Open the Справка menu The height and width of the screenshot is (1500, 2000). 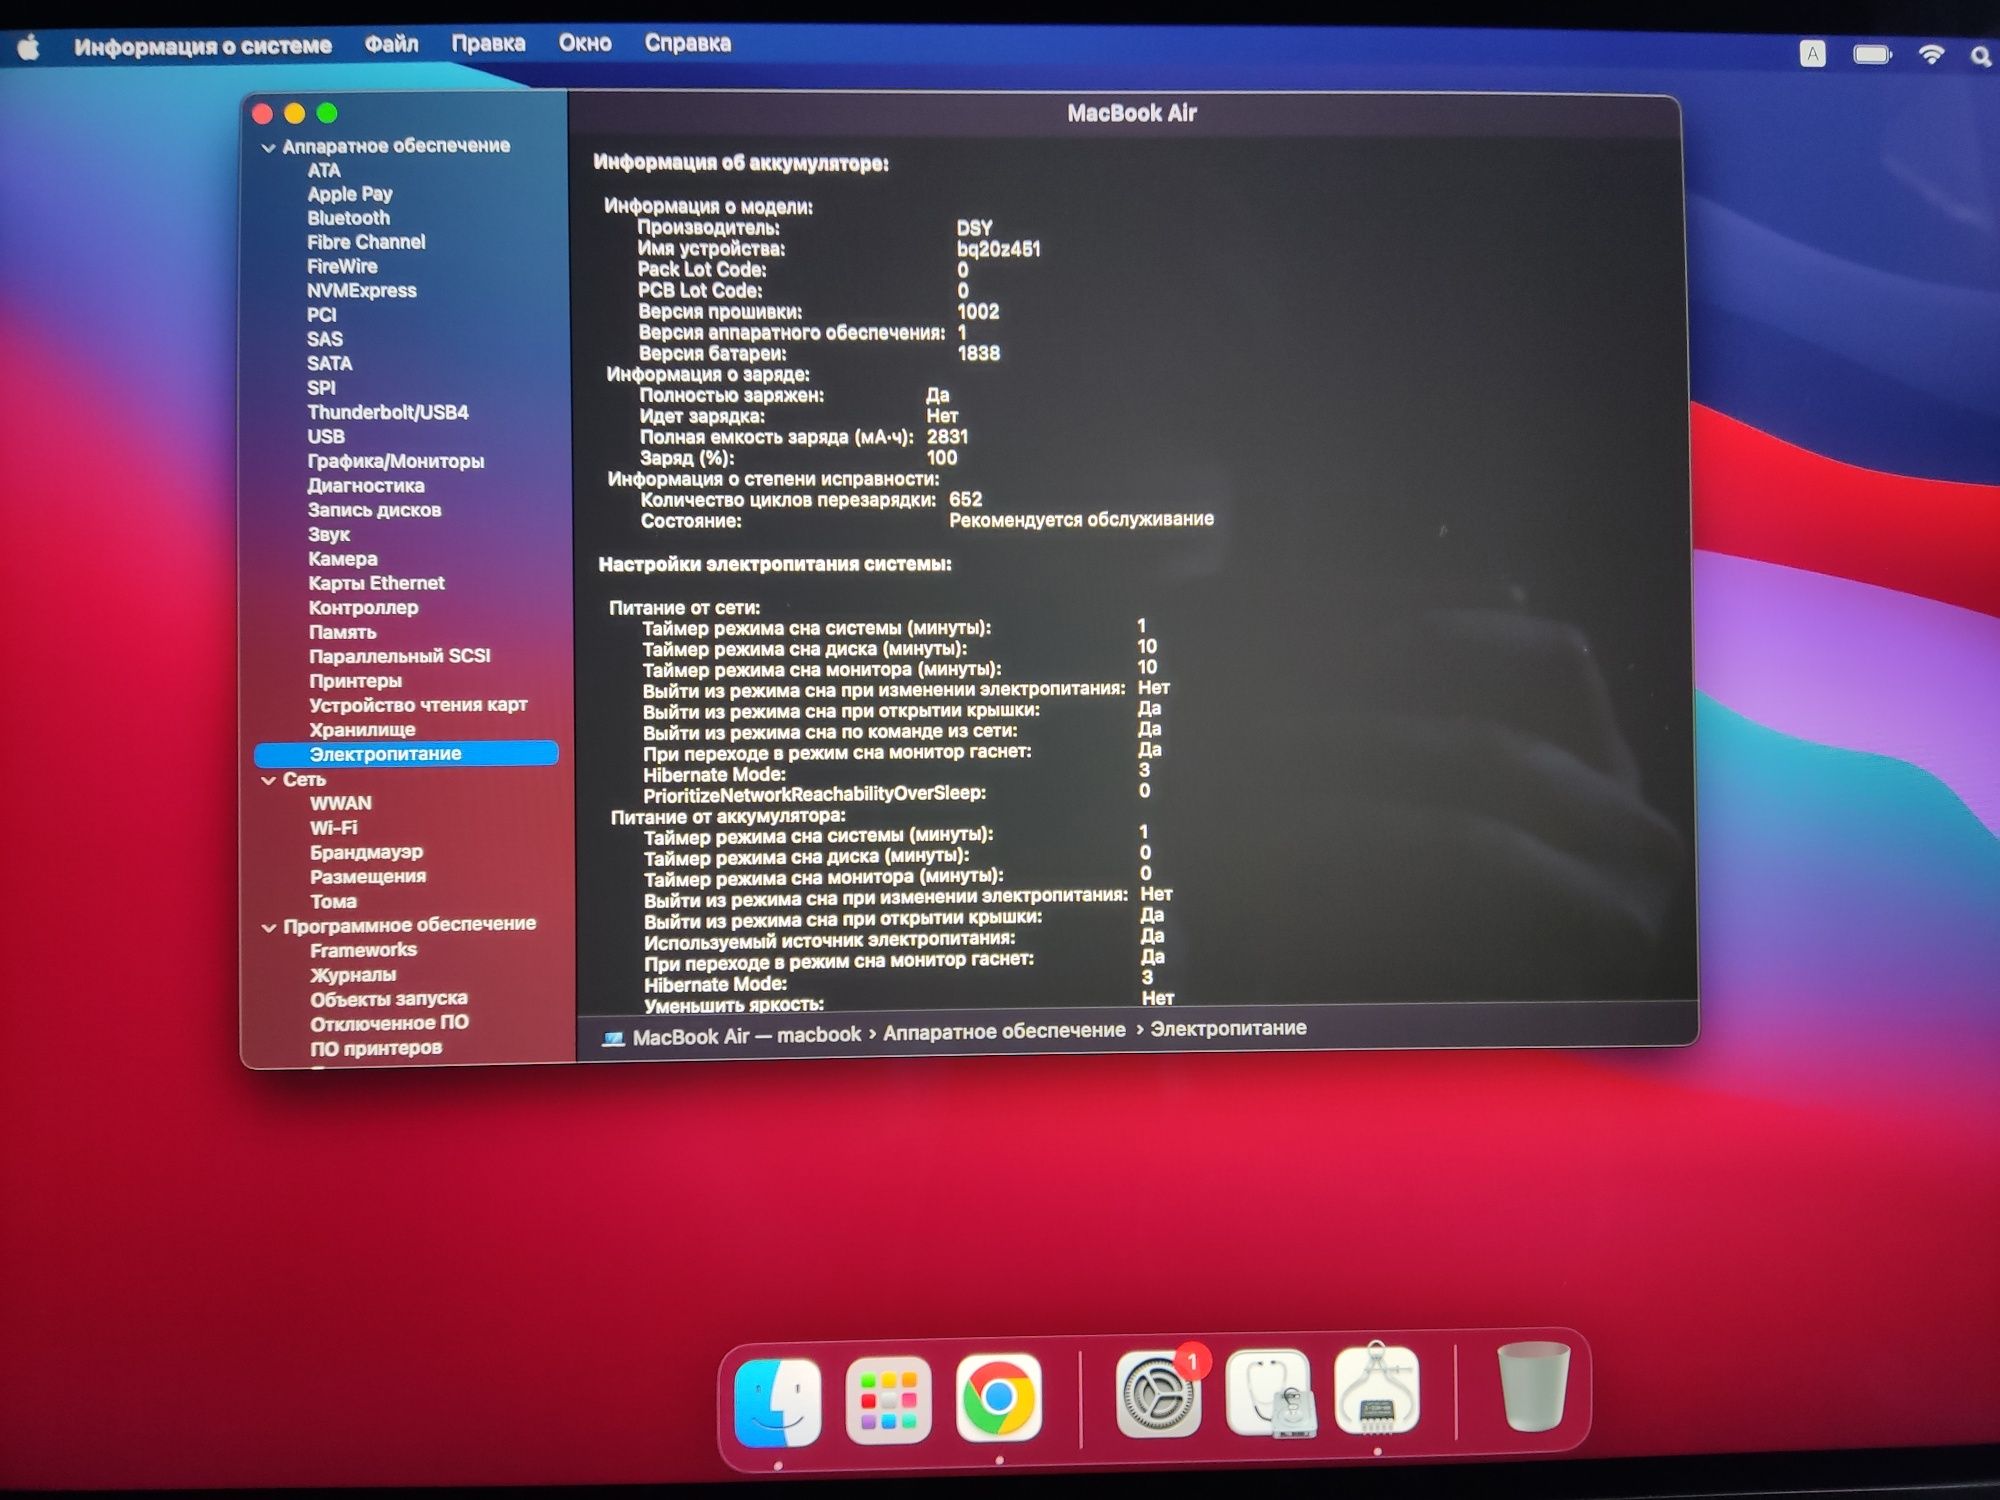[688, 43]
